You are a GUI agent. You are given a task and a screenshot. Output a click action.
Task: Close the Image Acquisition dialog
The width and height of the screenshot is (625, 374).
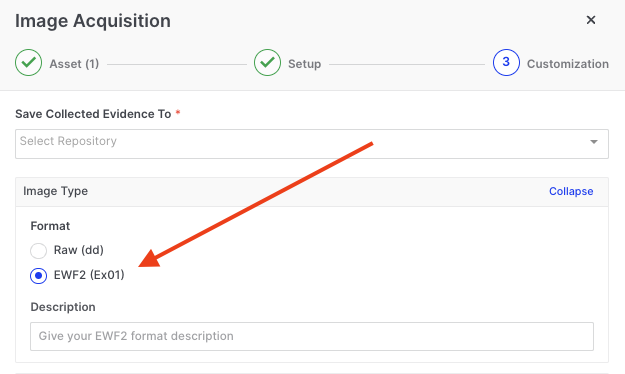(x=591, y=20)
